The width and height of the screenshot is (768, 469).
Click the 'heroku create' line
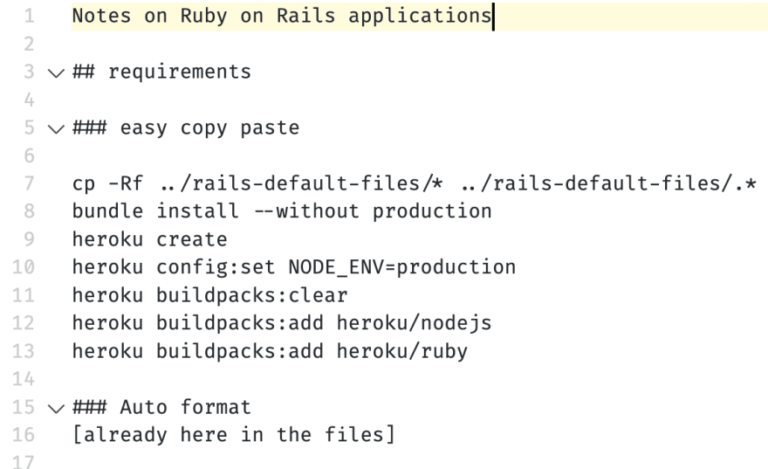tap(149, 239)
